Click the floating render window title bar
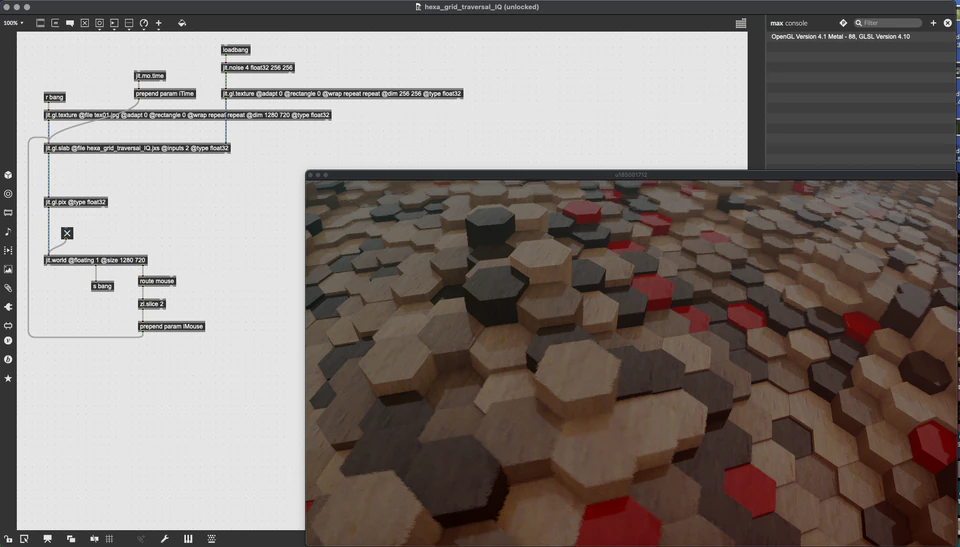The width and height of the screenshot is (960, 547). (632, 175)
